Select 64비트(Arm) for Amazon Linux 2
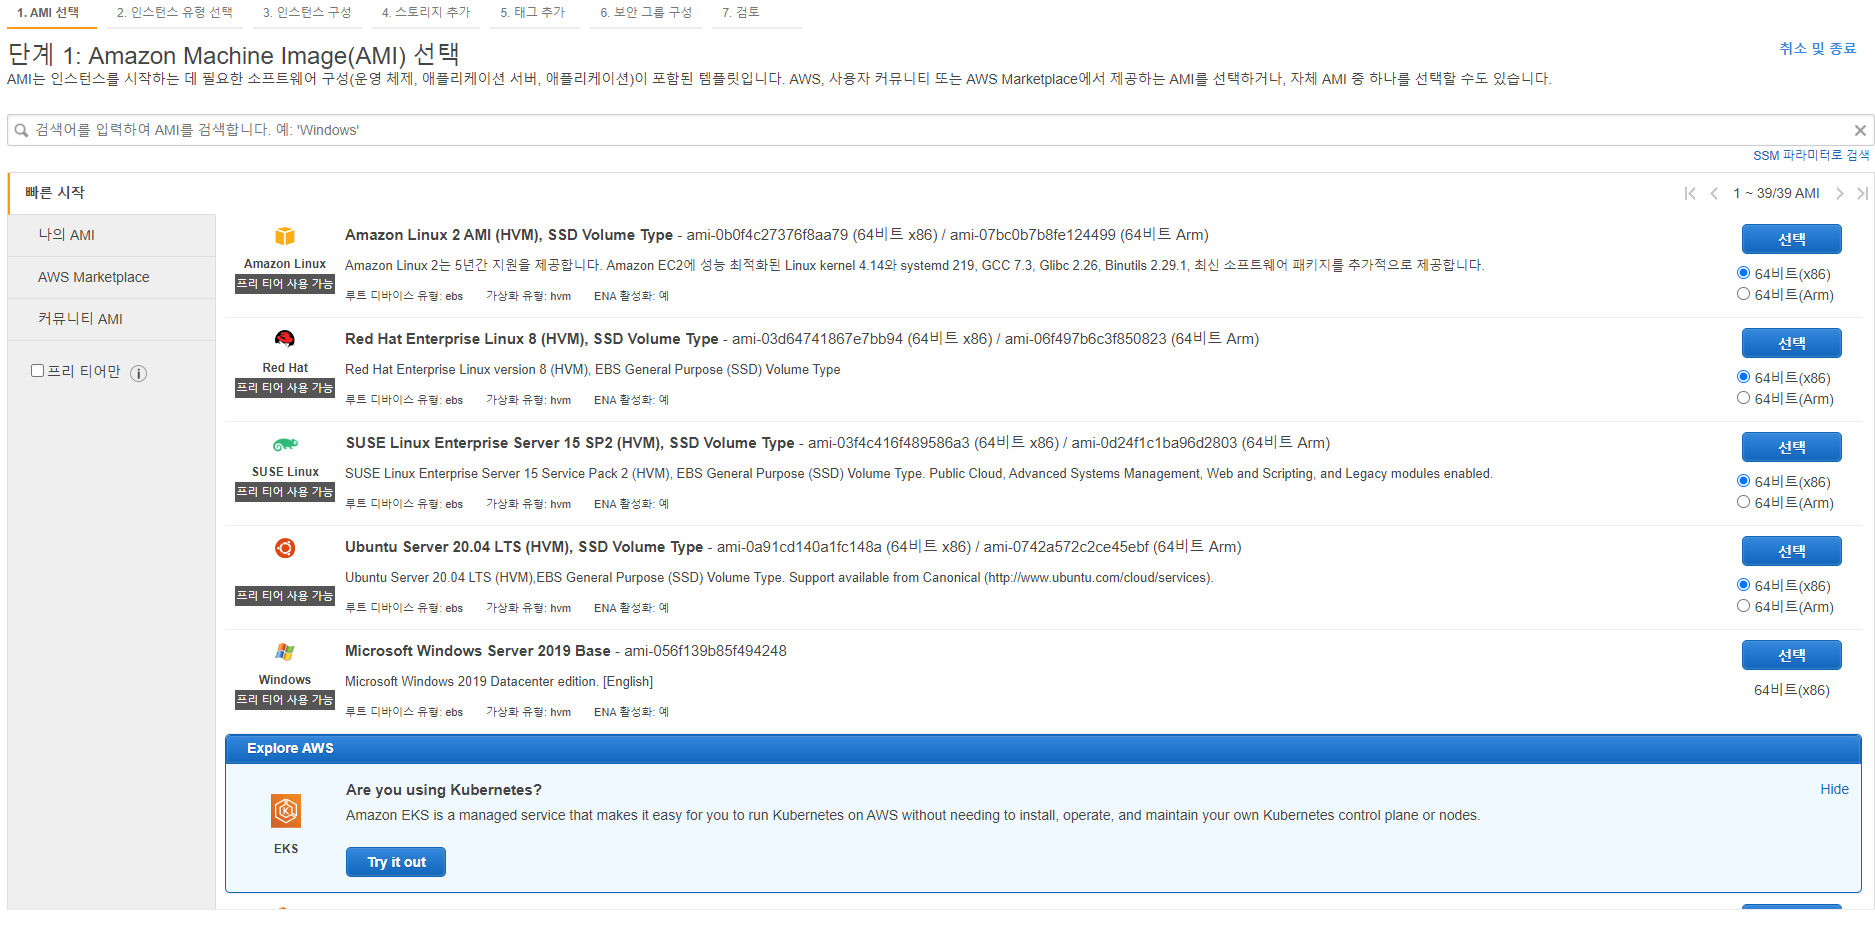 1743,294
